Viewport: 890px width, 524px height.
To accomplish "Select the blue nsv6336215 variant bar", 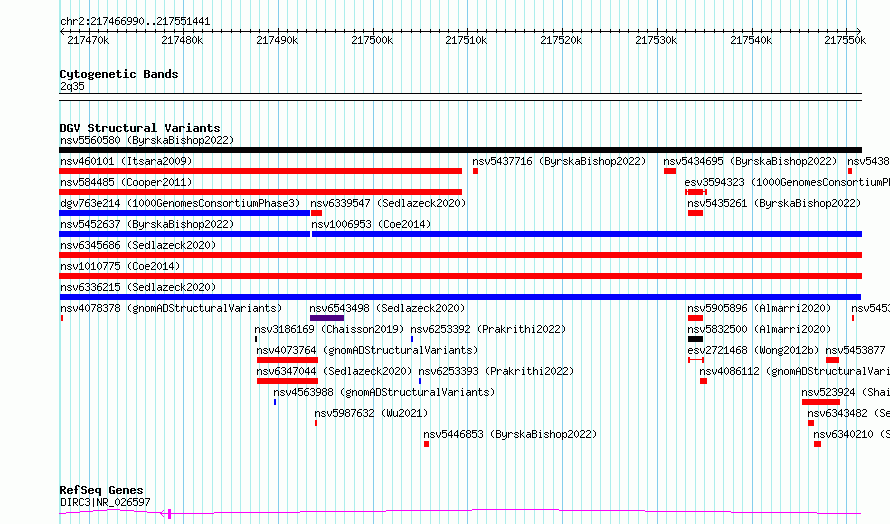I will click(460, 297).
